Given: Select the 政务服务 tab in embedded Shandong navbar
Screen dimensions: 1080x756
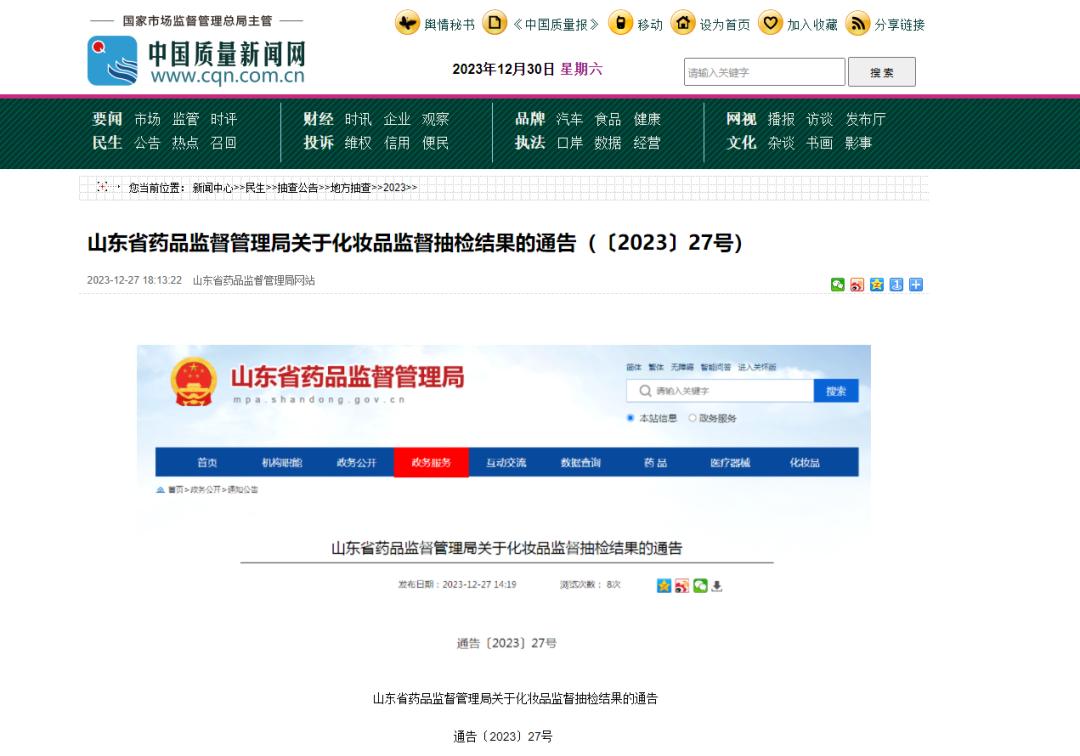Looking at the screenshot, I should pos(431,462).
